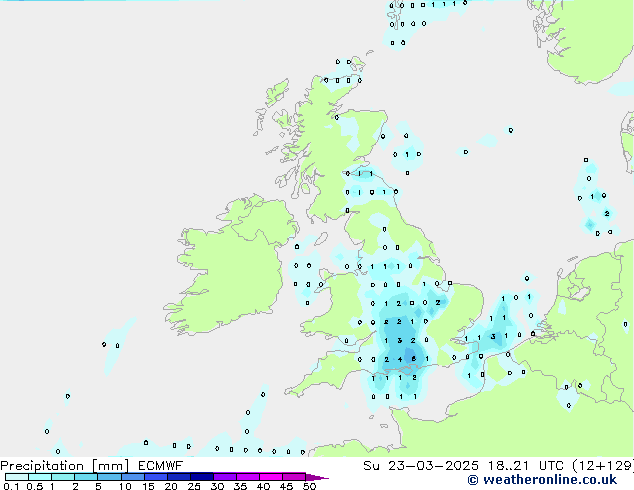The image size is (634, 490).
Task: Click the '35' legend scale label
Action: click(240, 486)
